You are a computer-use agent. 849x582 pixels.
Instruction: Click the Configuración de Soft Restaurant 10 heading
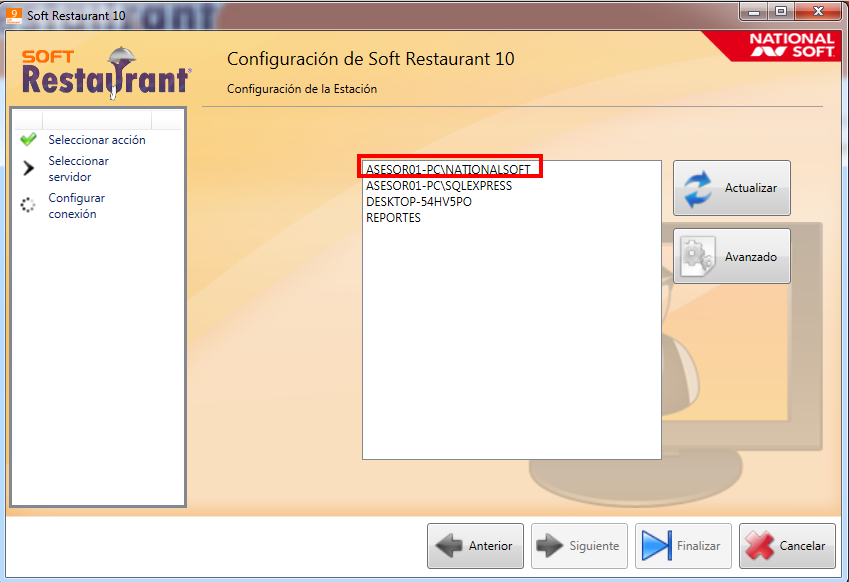[370, 58]
